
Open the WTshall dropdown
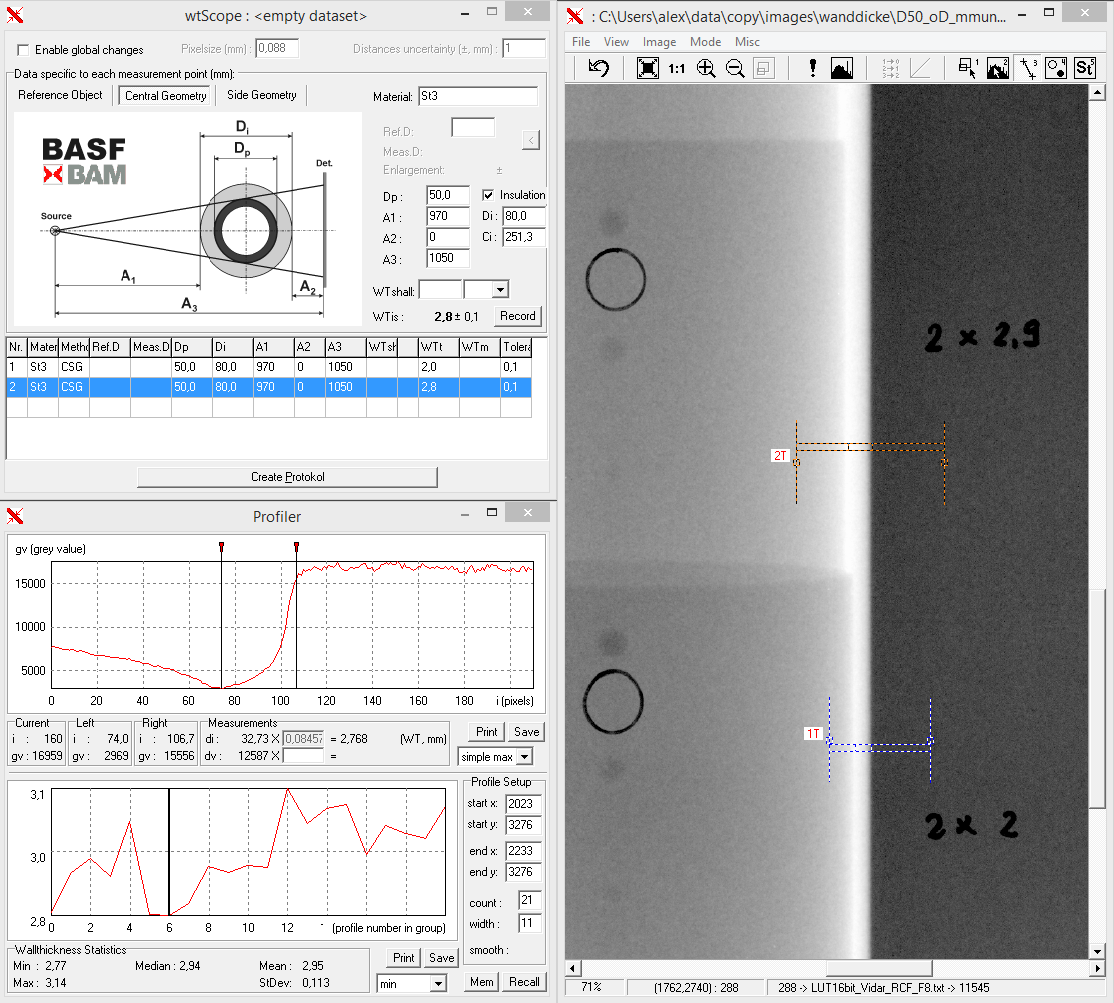499,290
